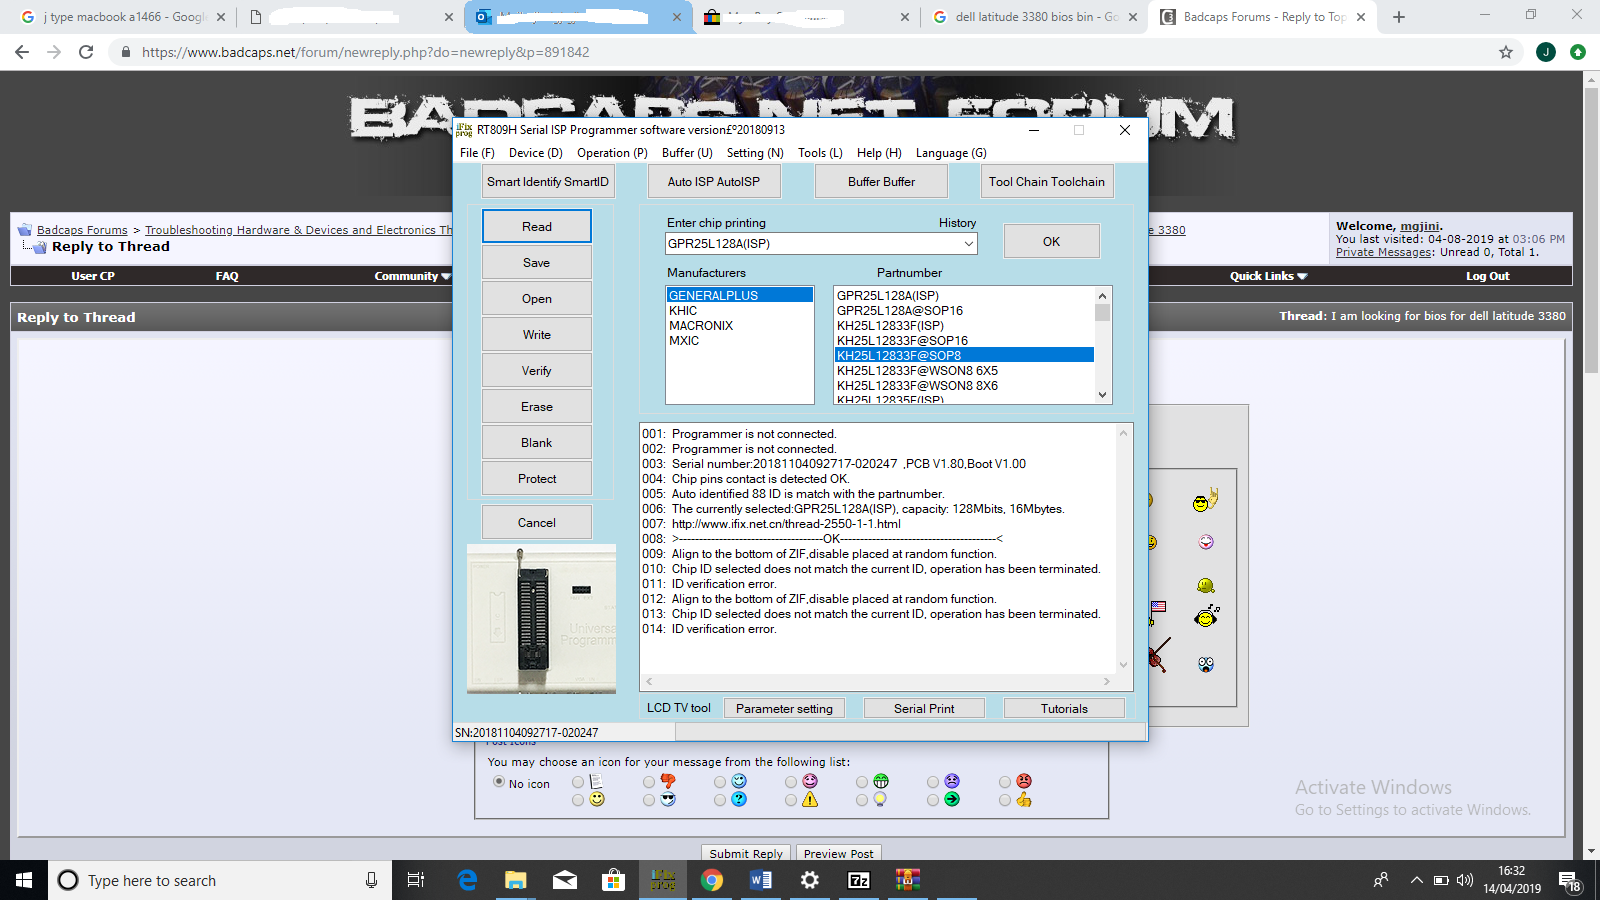Click the browser reload icon
The width and height of the screenshot is (1600, 900).
(86, 52)
